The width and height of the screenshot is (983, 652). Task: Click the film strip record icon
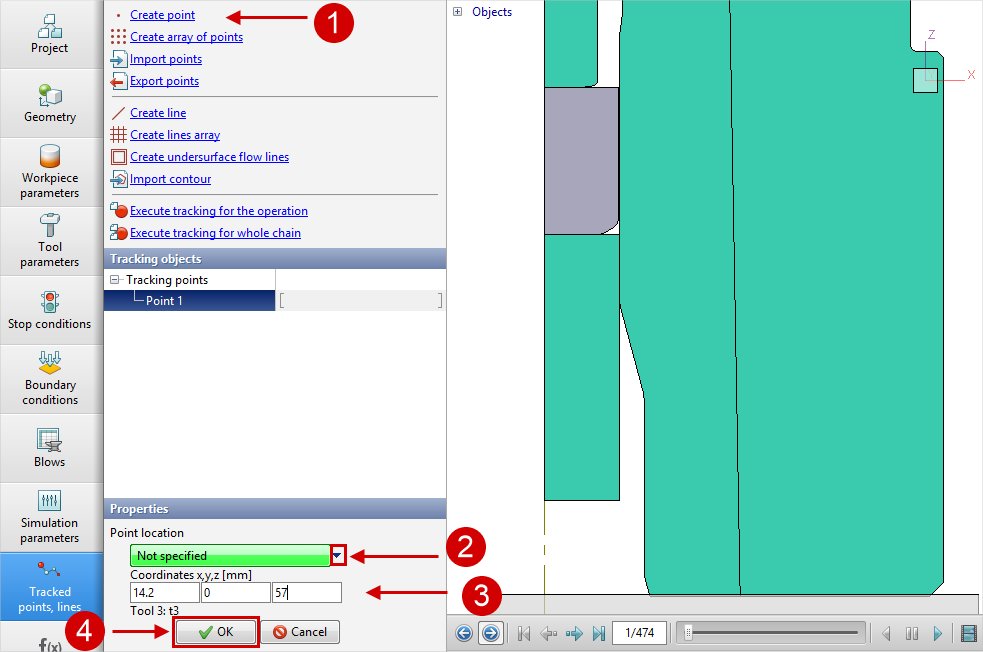tap(967, 633)
